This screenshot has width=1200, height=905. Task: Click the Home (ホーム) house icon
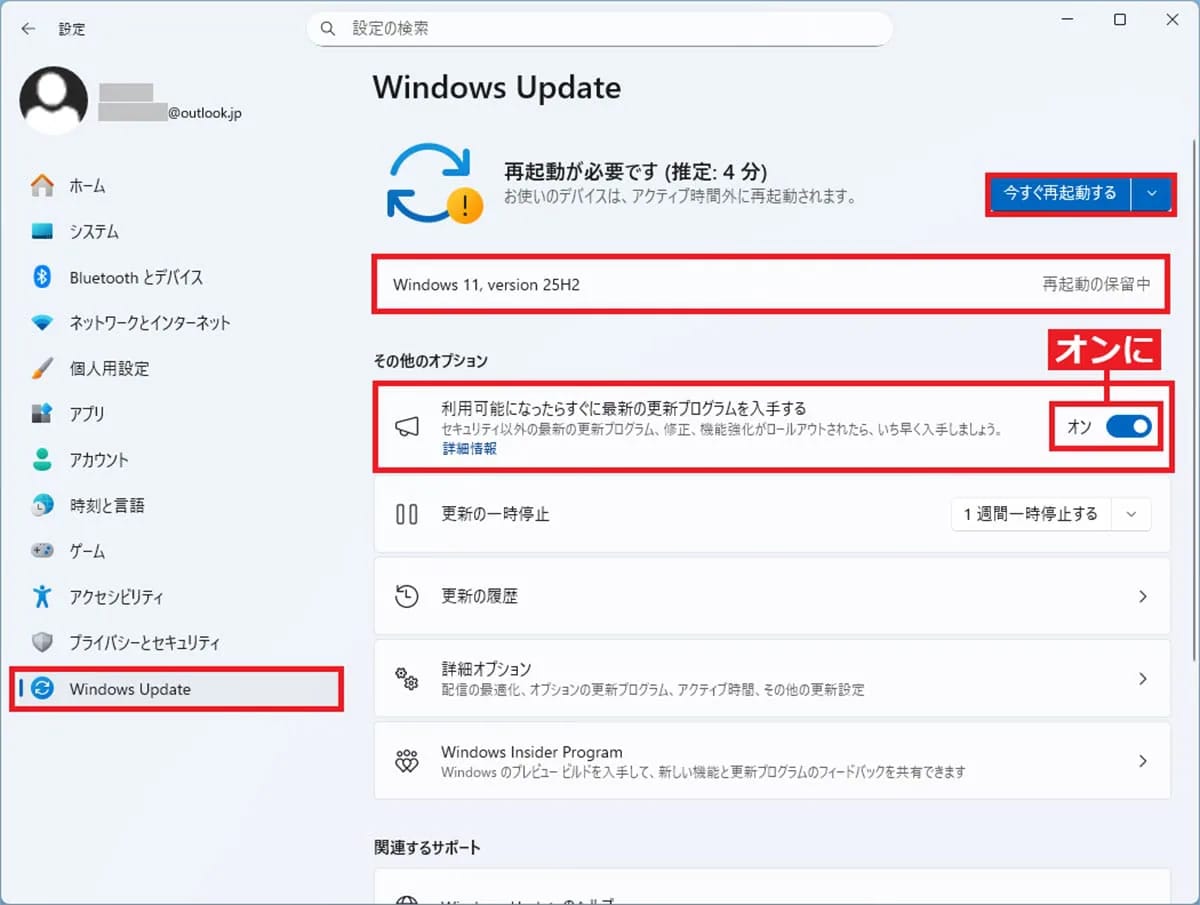(42, 186)
